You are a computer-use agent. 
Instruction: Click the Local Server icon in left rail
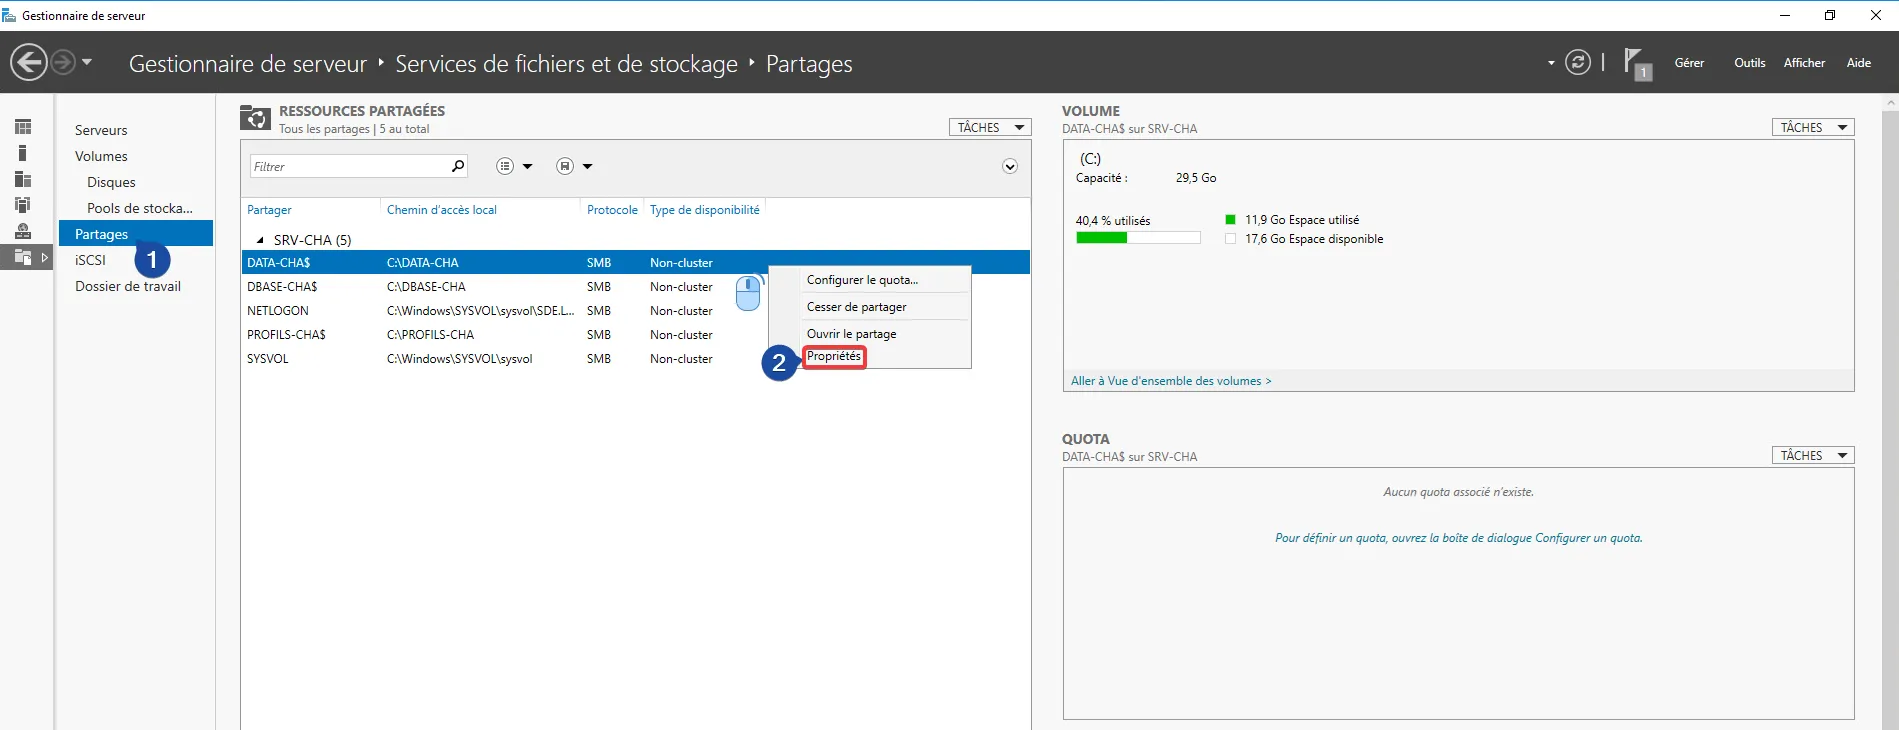coord(23,153)
